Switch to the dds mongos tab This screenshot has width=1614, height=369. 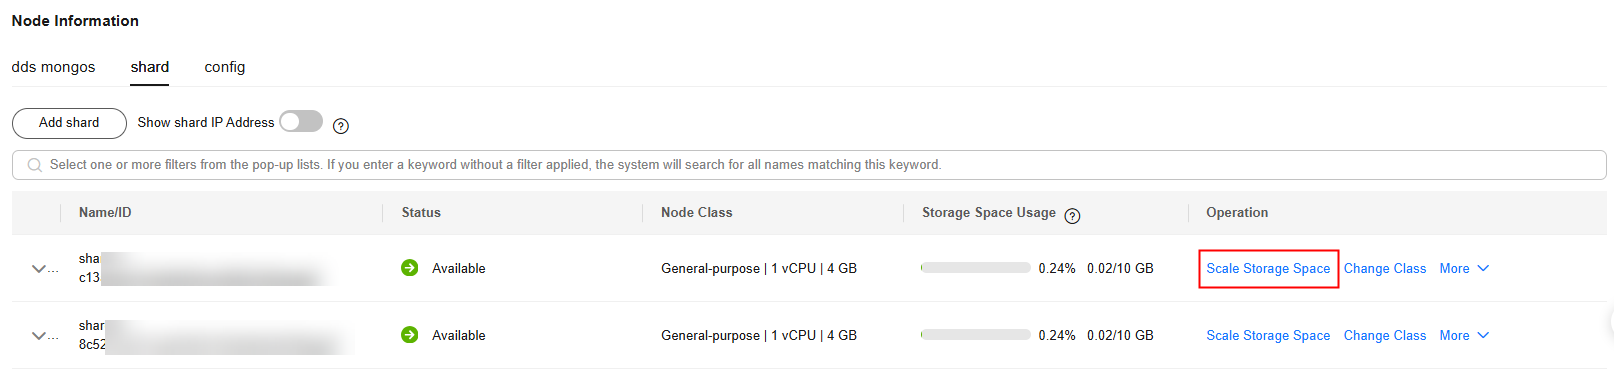[x=54, y=67]
